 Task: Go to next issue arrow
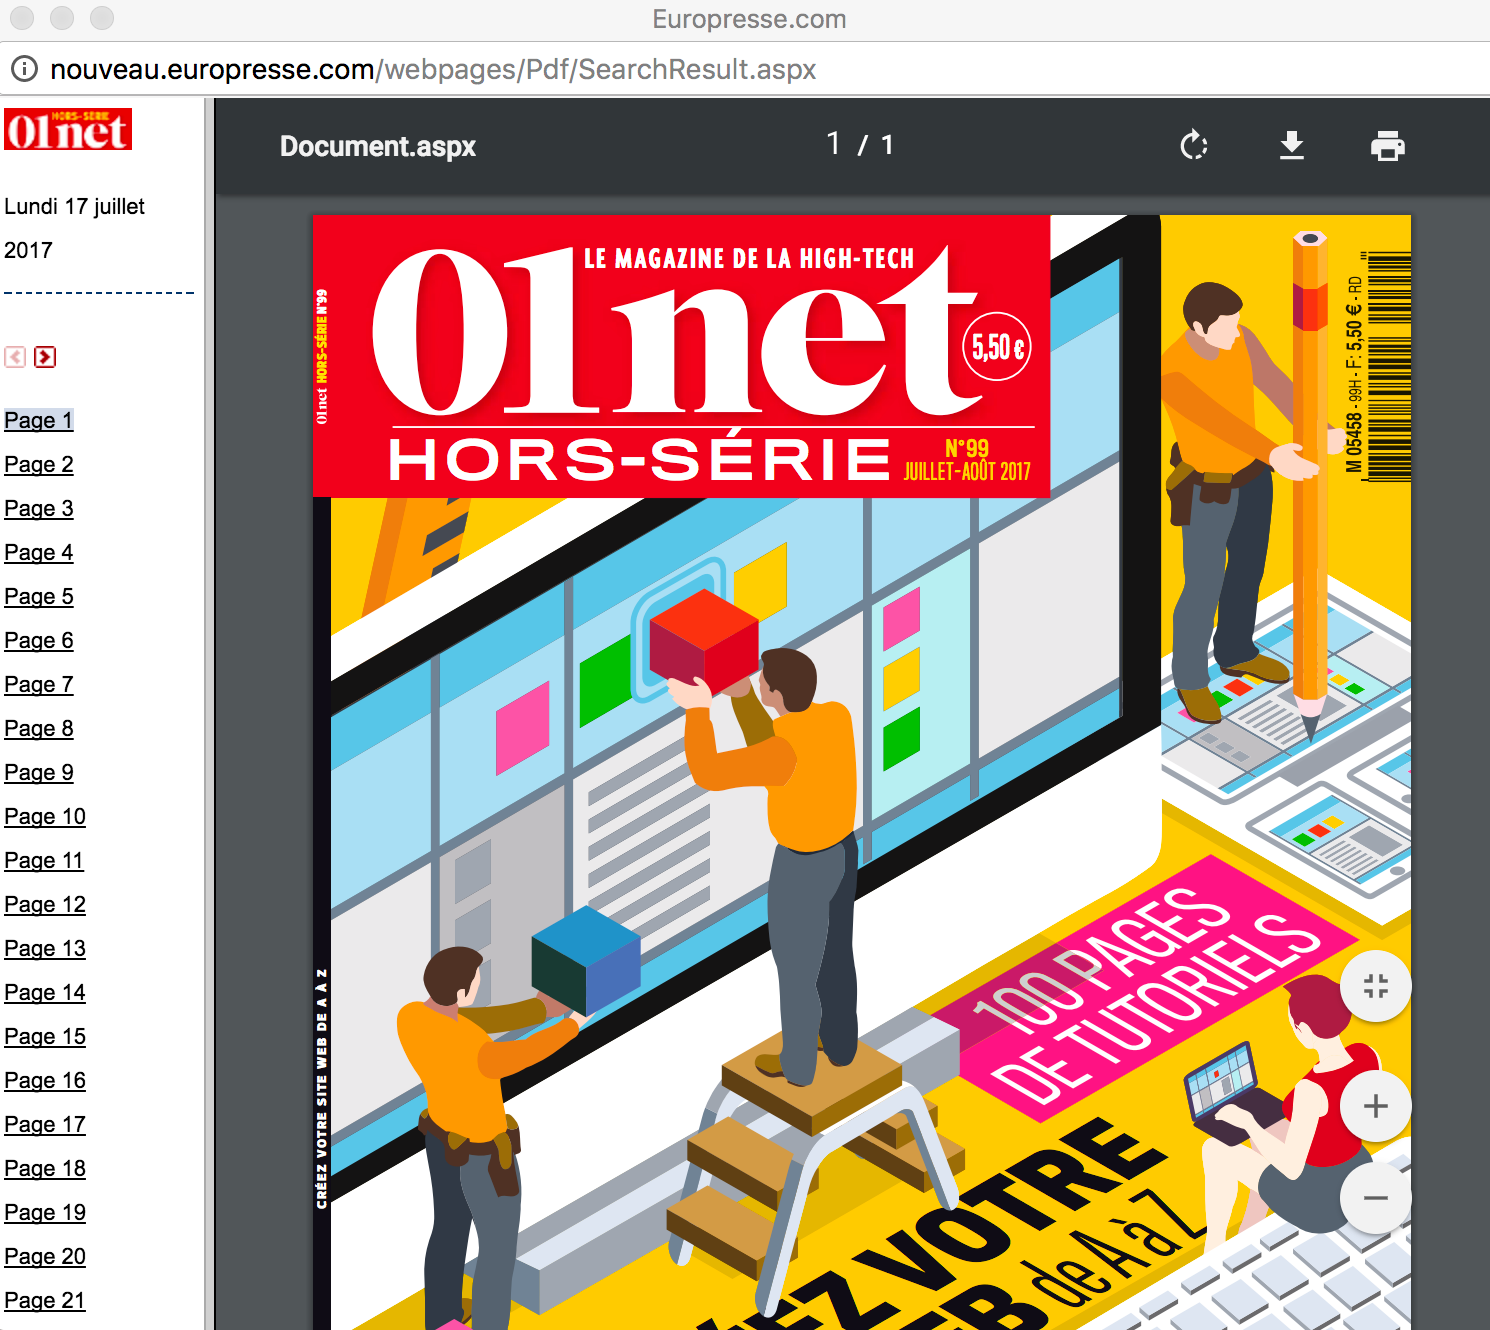pyautogui.click(x=45, y=357)
